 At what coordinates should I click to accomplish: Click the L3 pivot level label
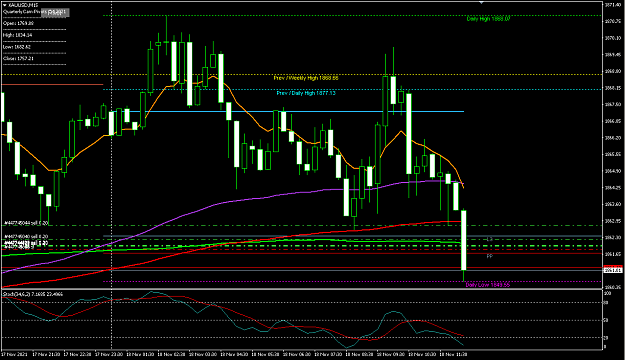point(489,239)
